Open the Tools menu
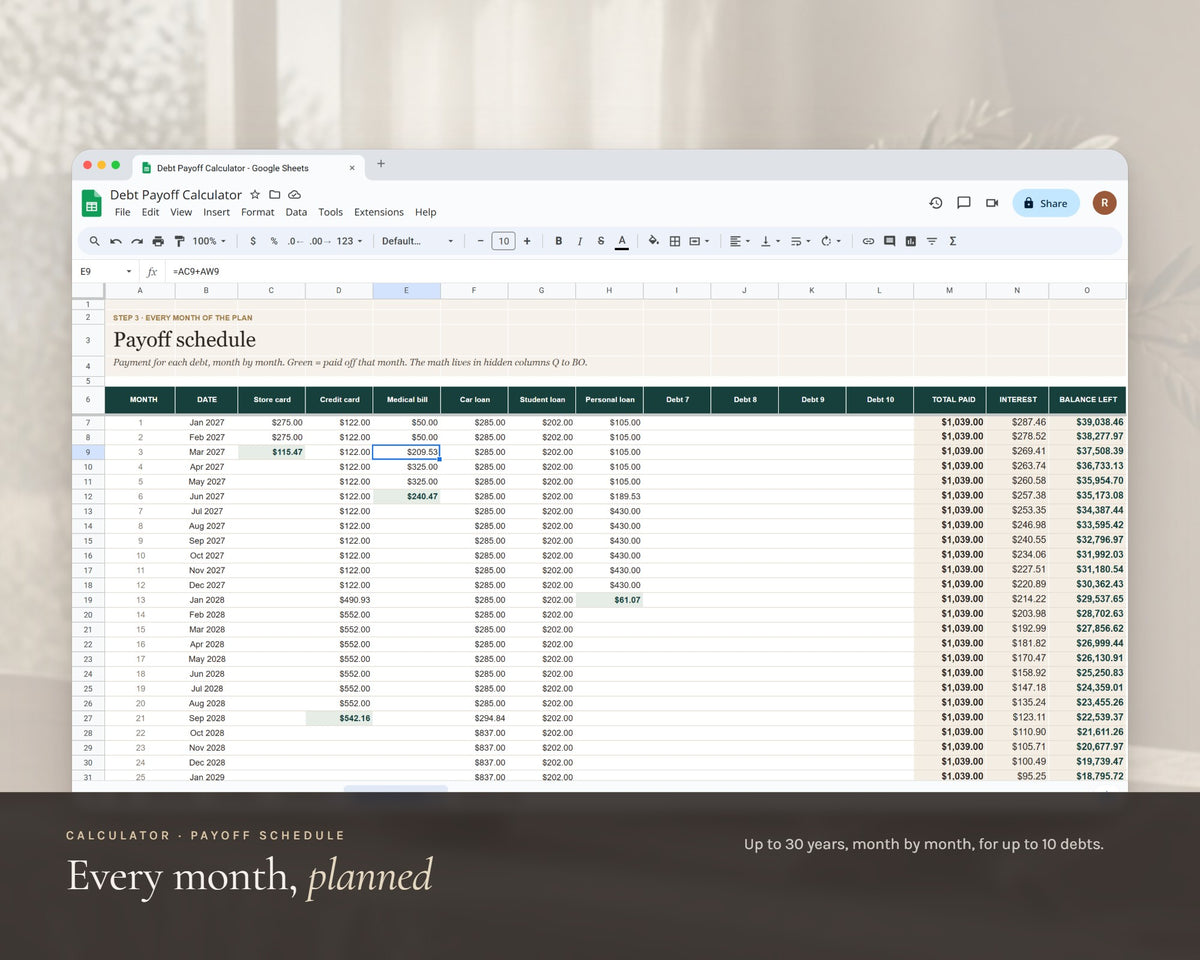 coord(330,212)
